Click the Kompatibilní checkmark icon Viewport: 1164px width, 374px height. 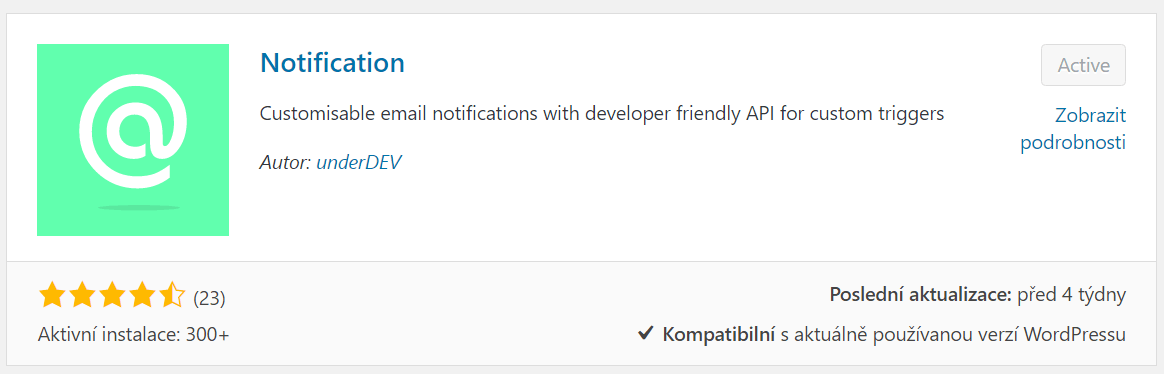click(x=645, y=335)
